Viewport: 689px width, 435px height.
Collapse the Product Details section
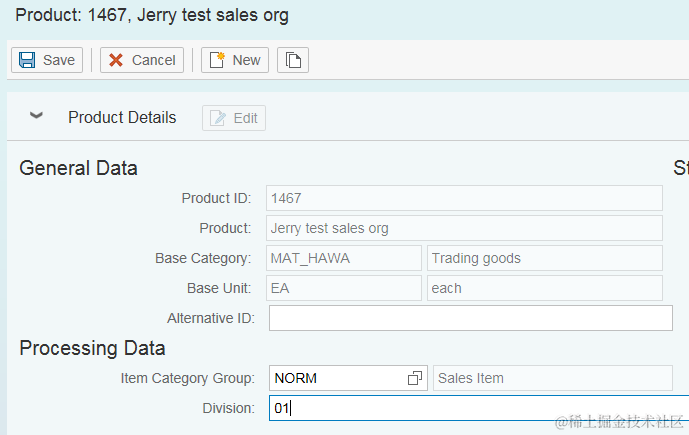[x=37, y=117]
